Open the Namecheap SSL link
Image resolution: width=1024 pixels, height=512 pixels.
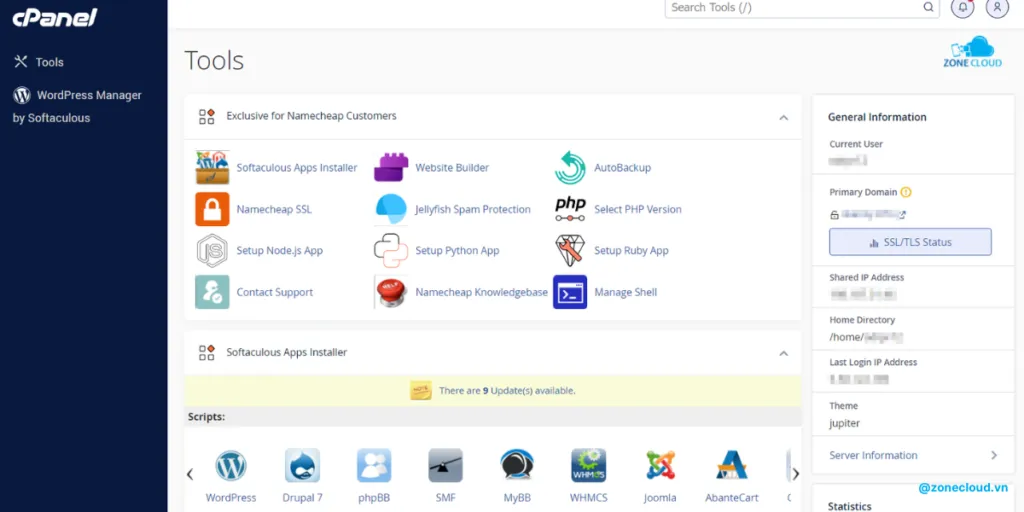tap(274, 209)
